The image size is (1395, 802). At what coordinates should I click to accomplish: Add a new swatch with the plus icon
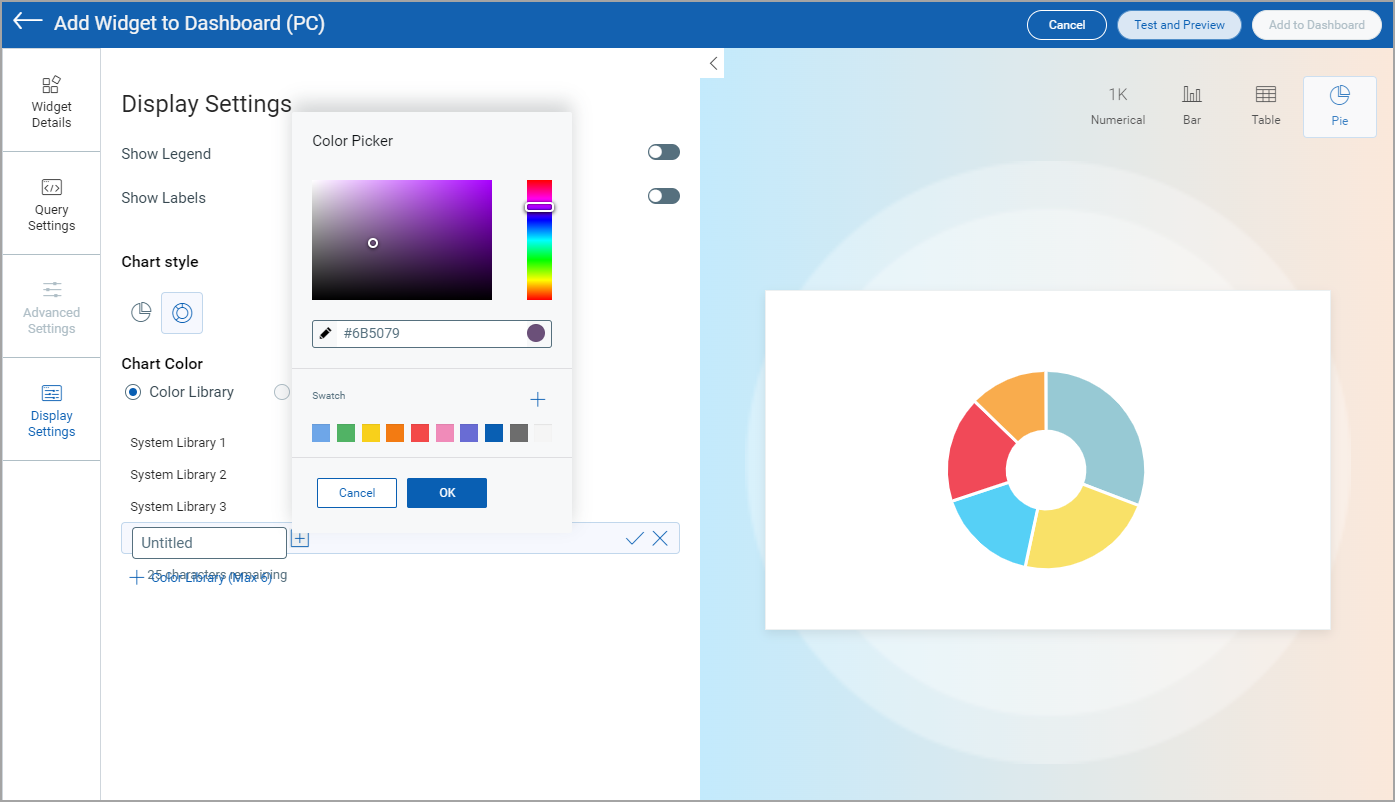tap(537, 398)
